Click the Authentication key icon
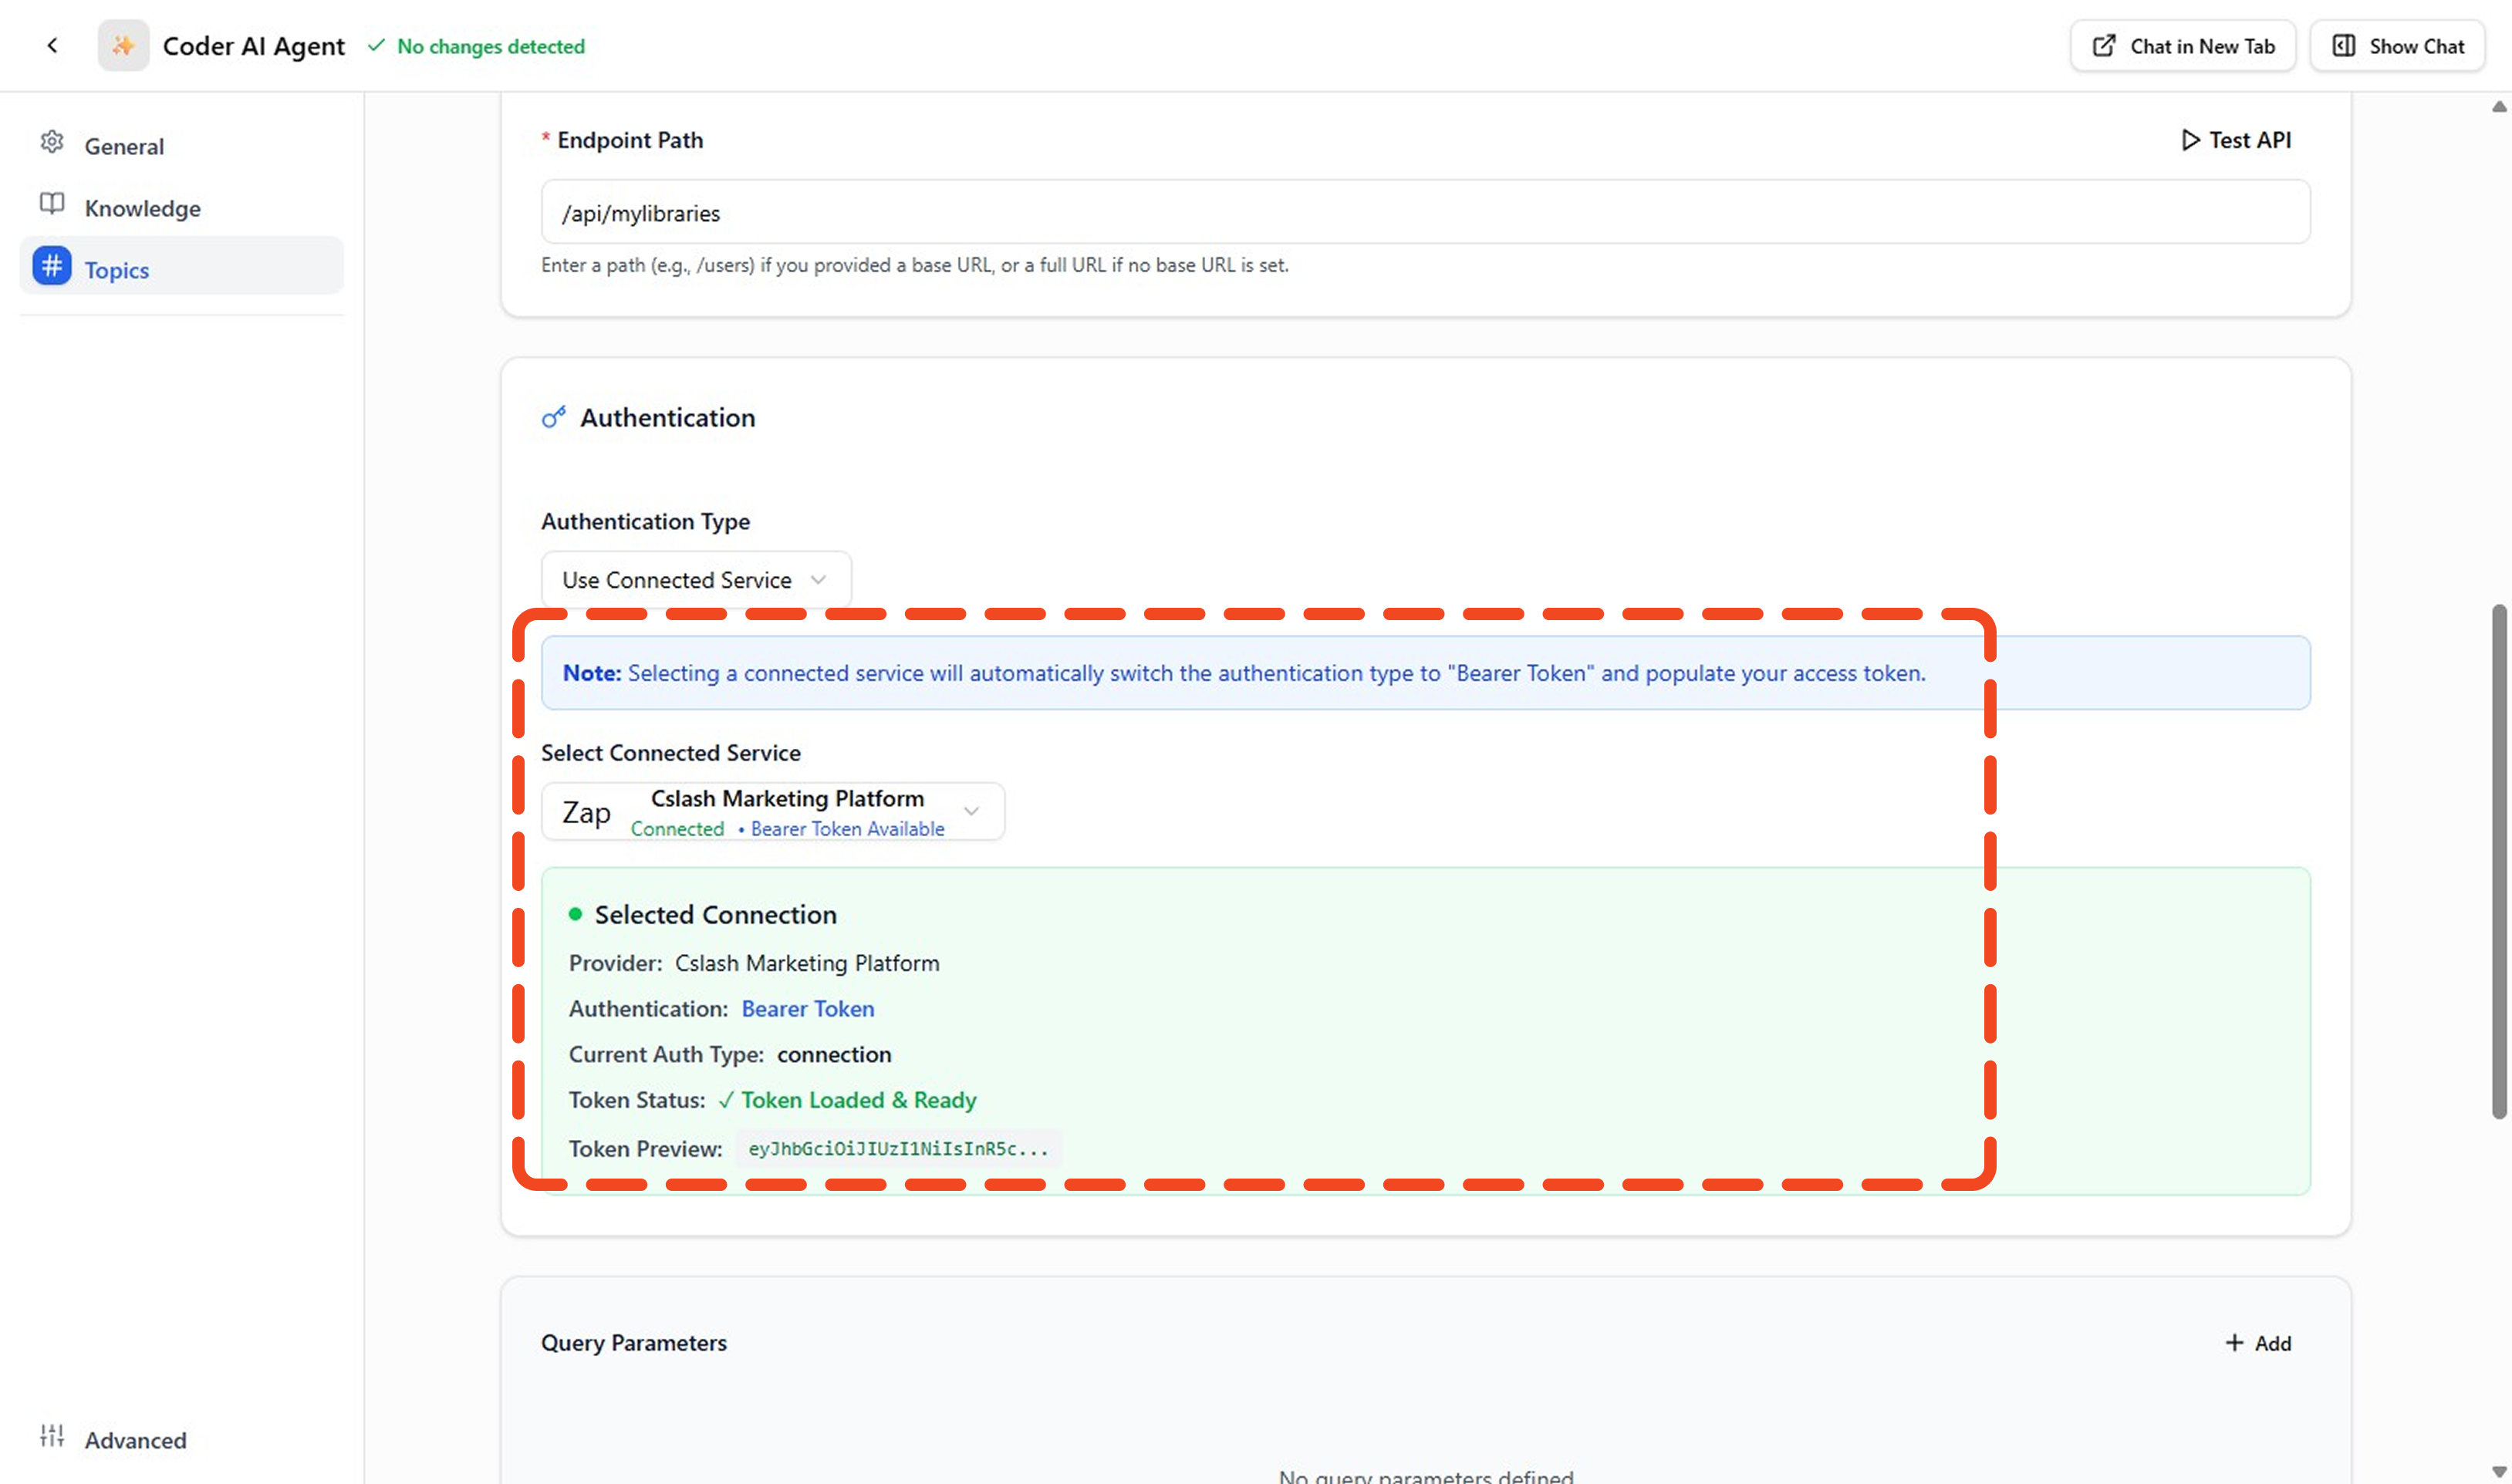 (554, 417)
